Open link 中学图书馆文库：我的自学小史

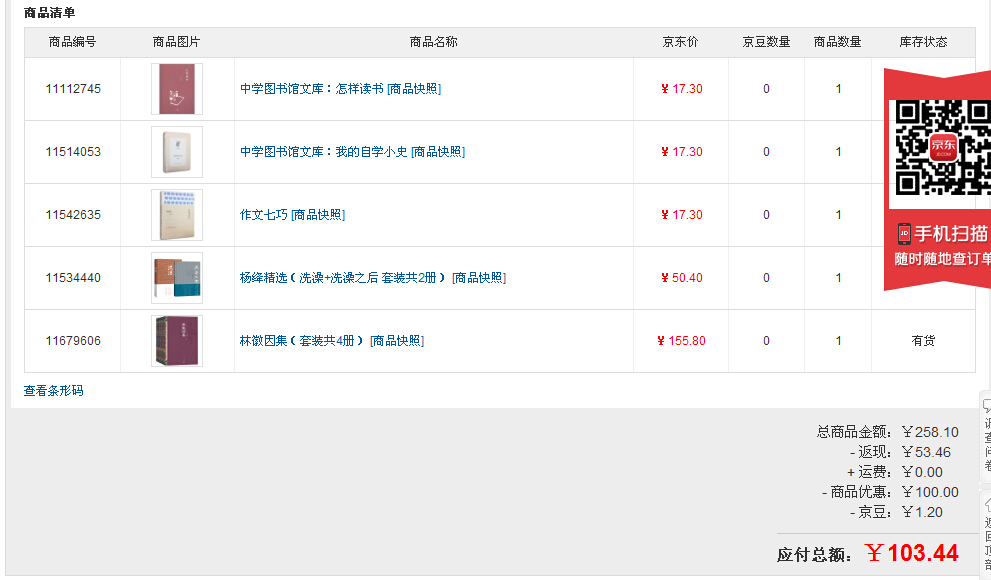tap(324, 152)
